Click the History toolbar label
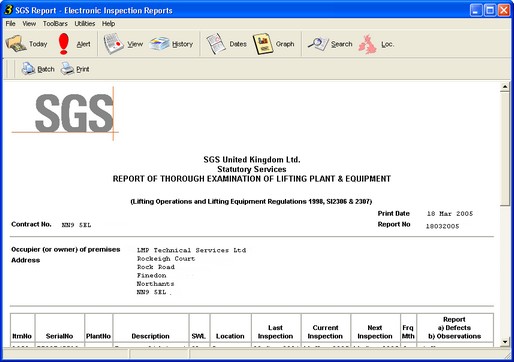 click(182, 44)
